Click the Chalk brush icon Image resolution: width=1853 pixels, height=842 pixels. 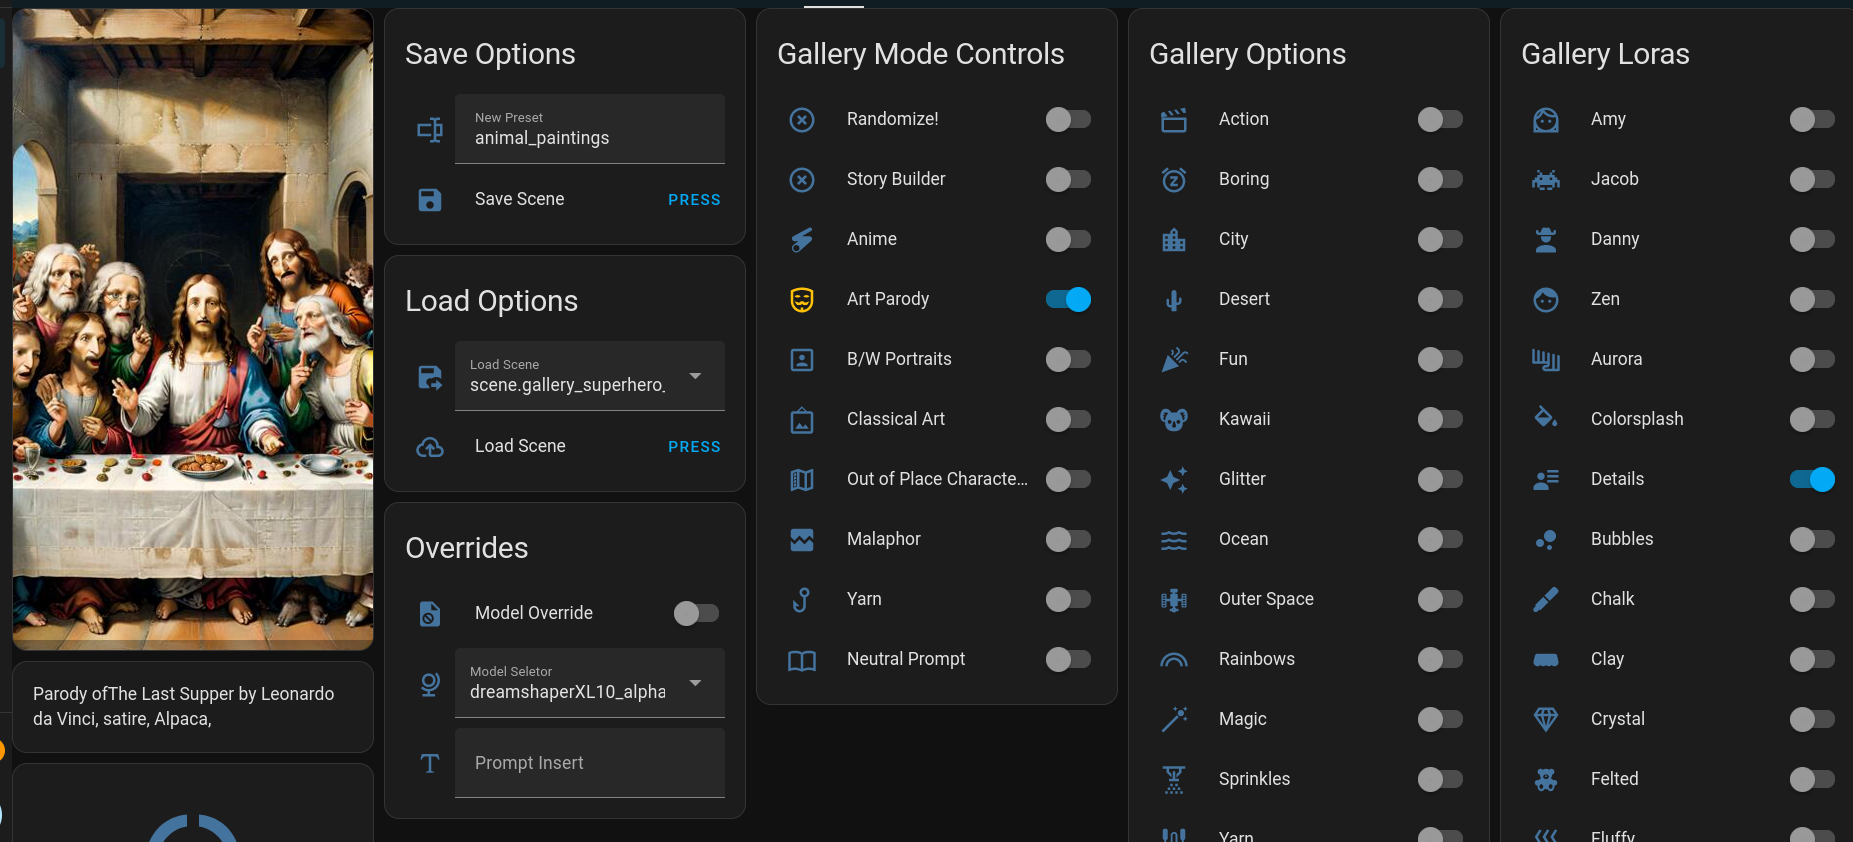coord(1546,599)
